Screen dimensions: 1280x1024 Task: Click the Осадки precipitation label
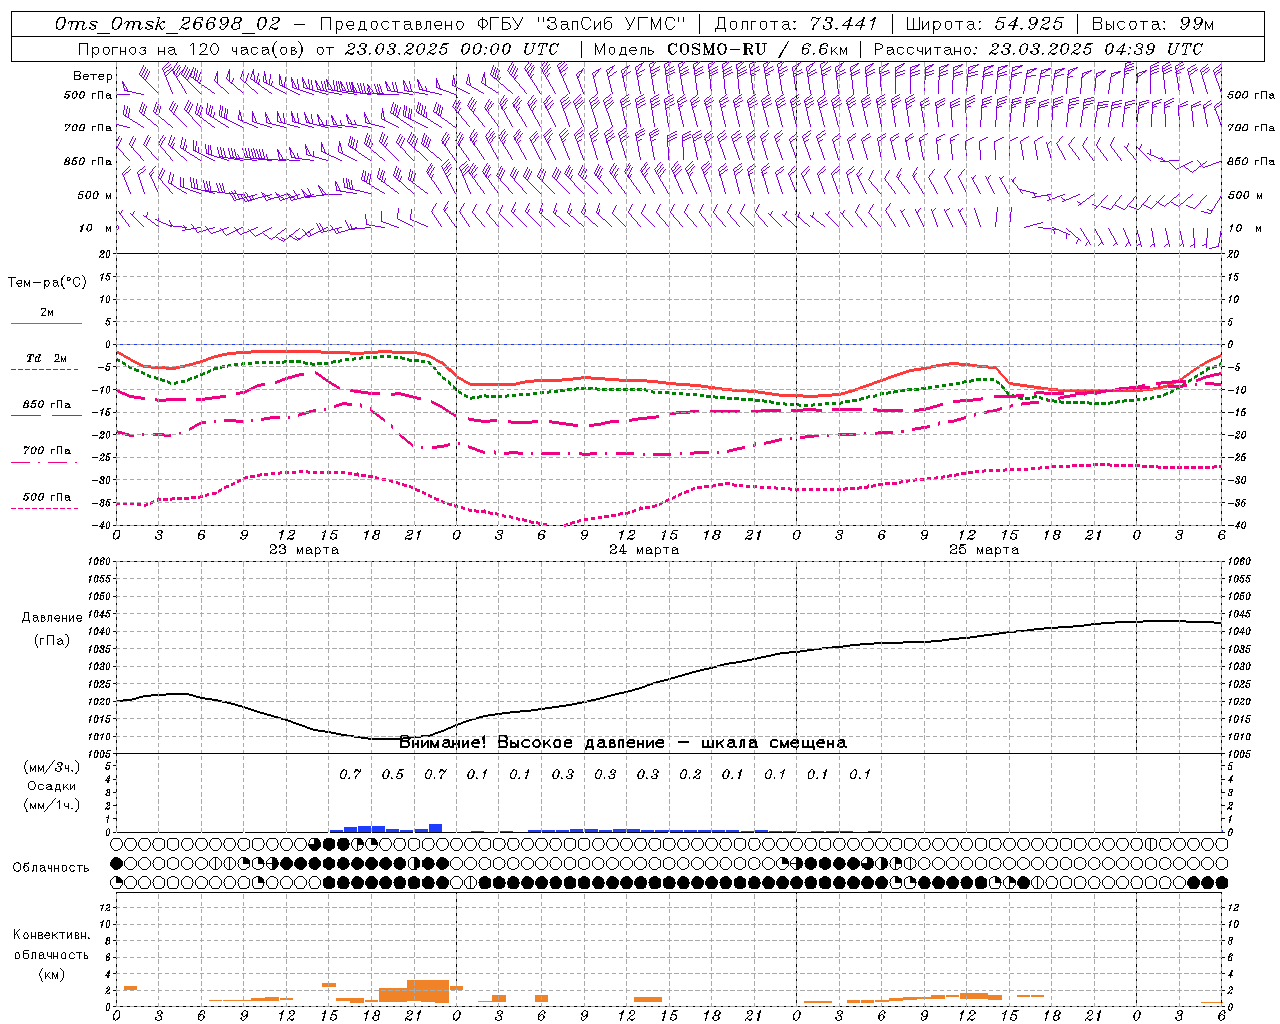[x=52, y=786]
